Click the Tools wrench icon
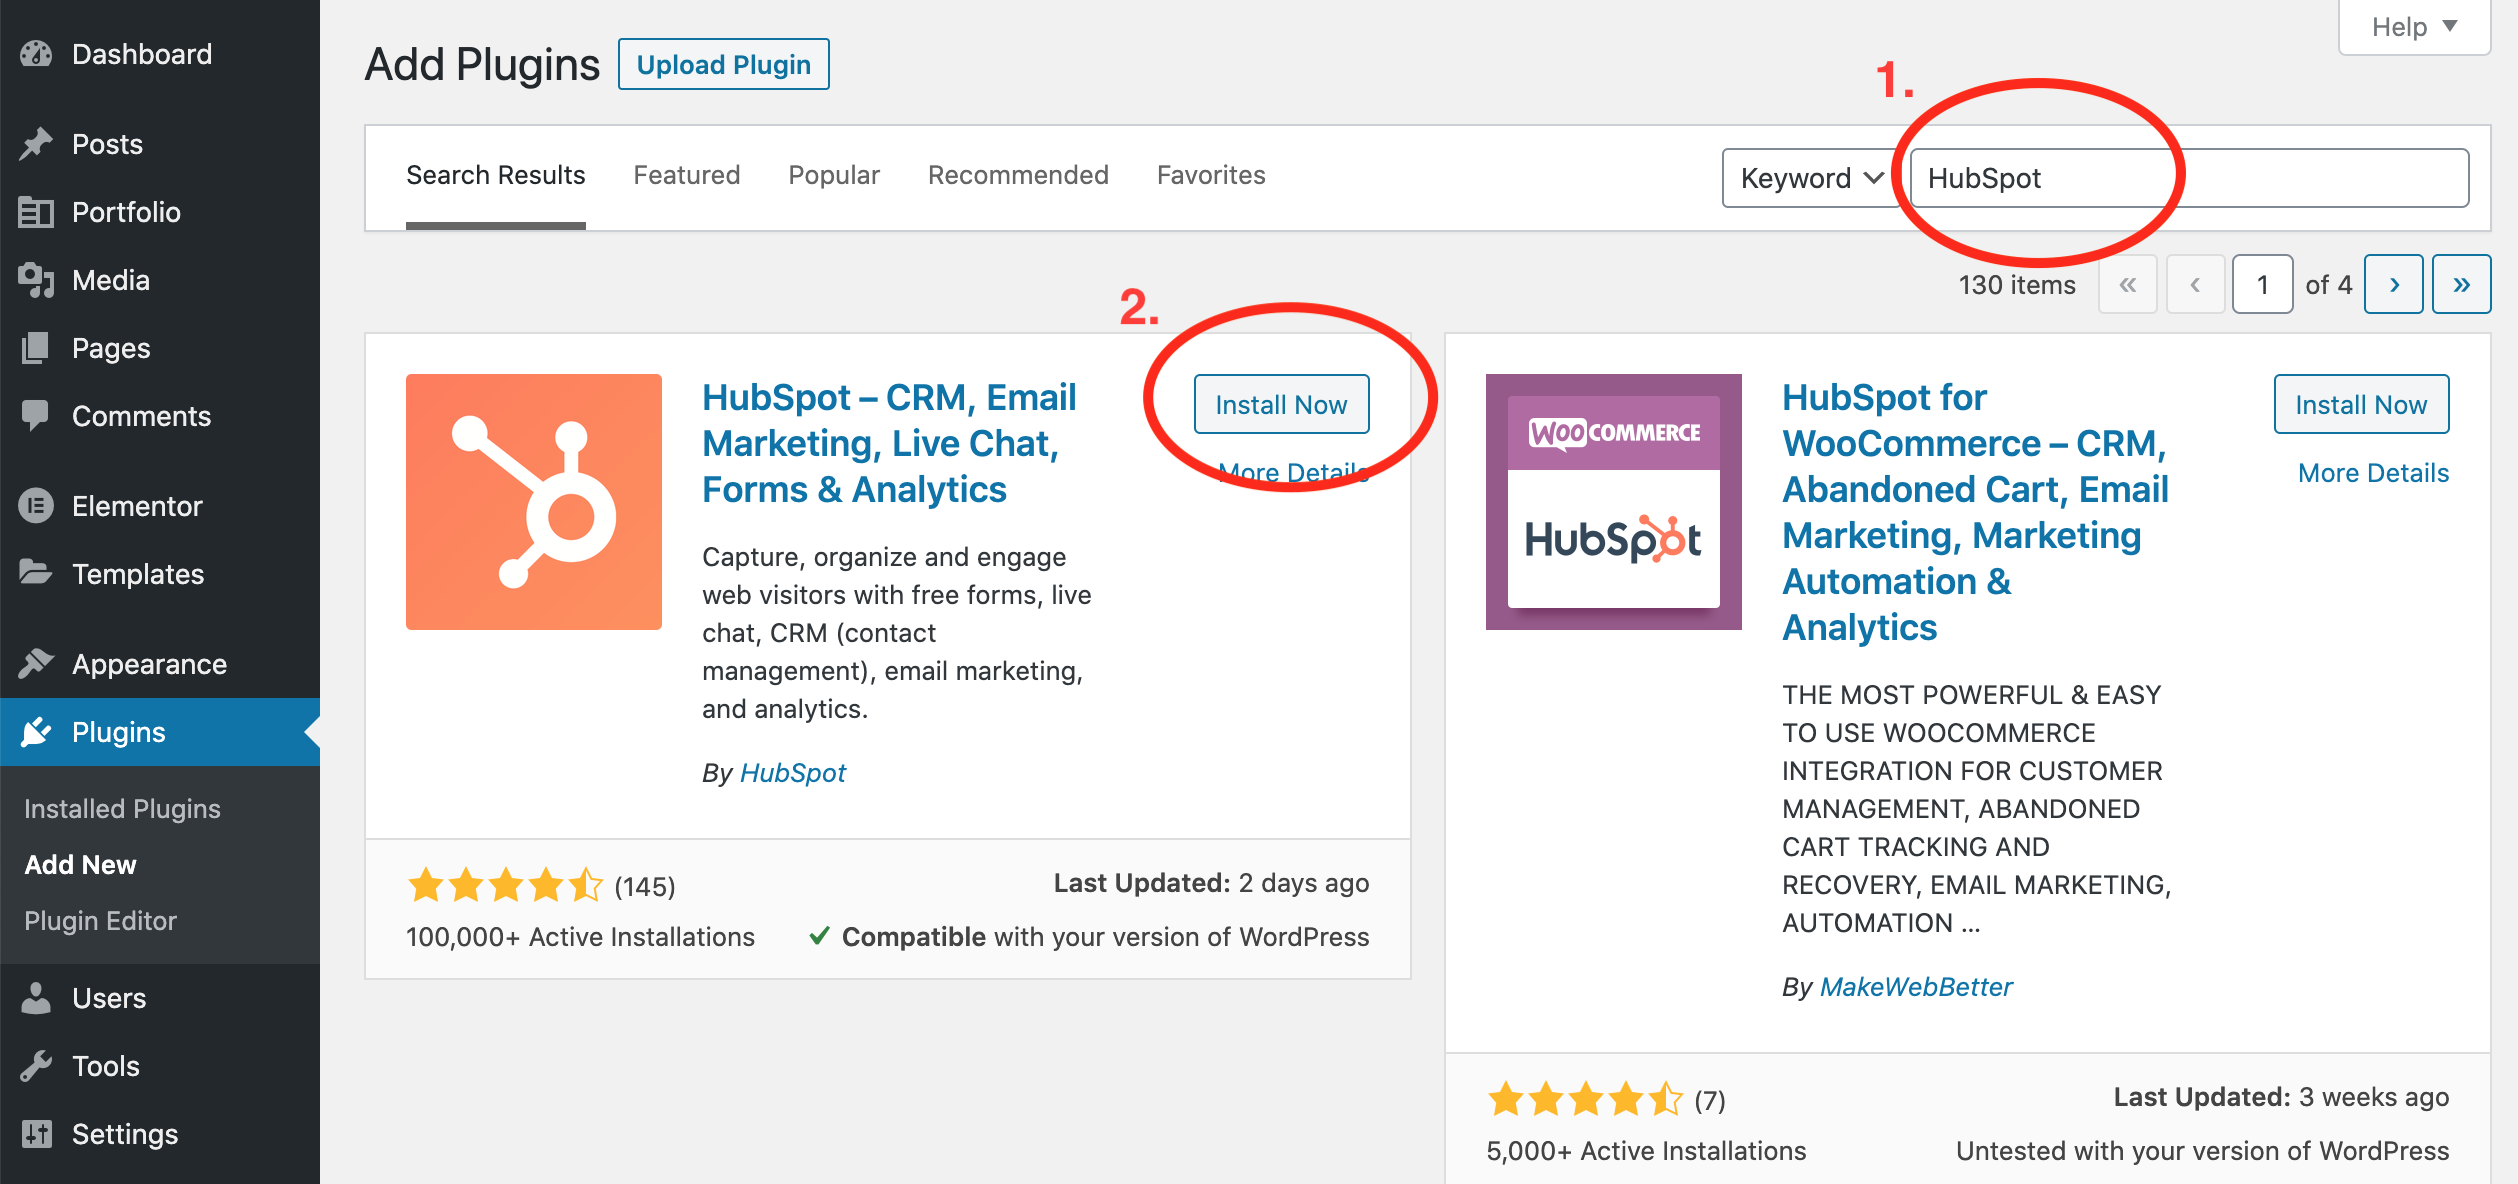 (x=36, y=1066)
